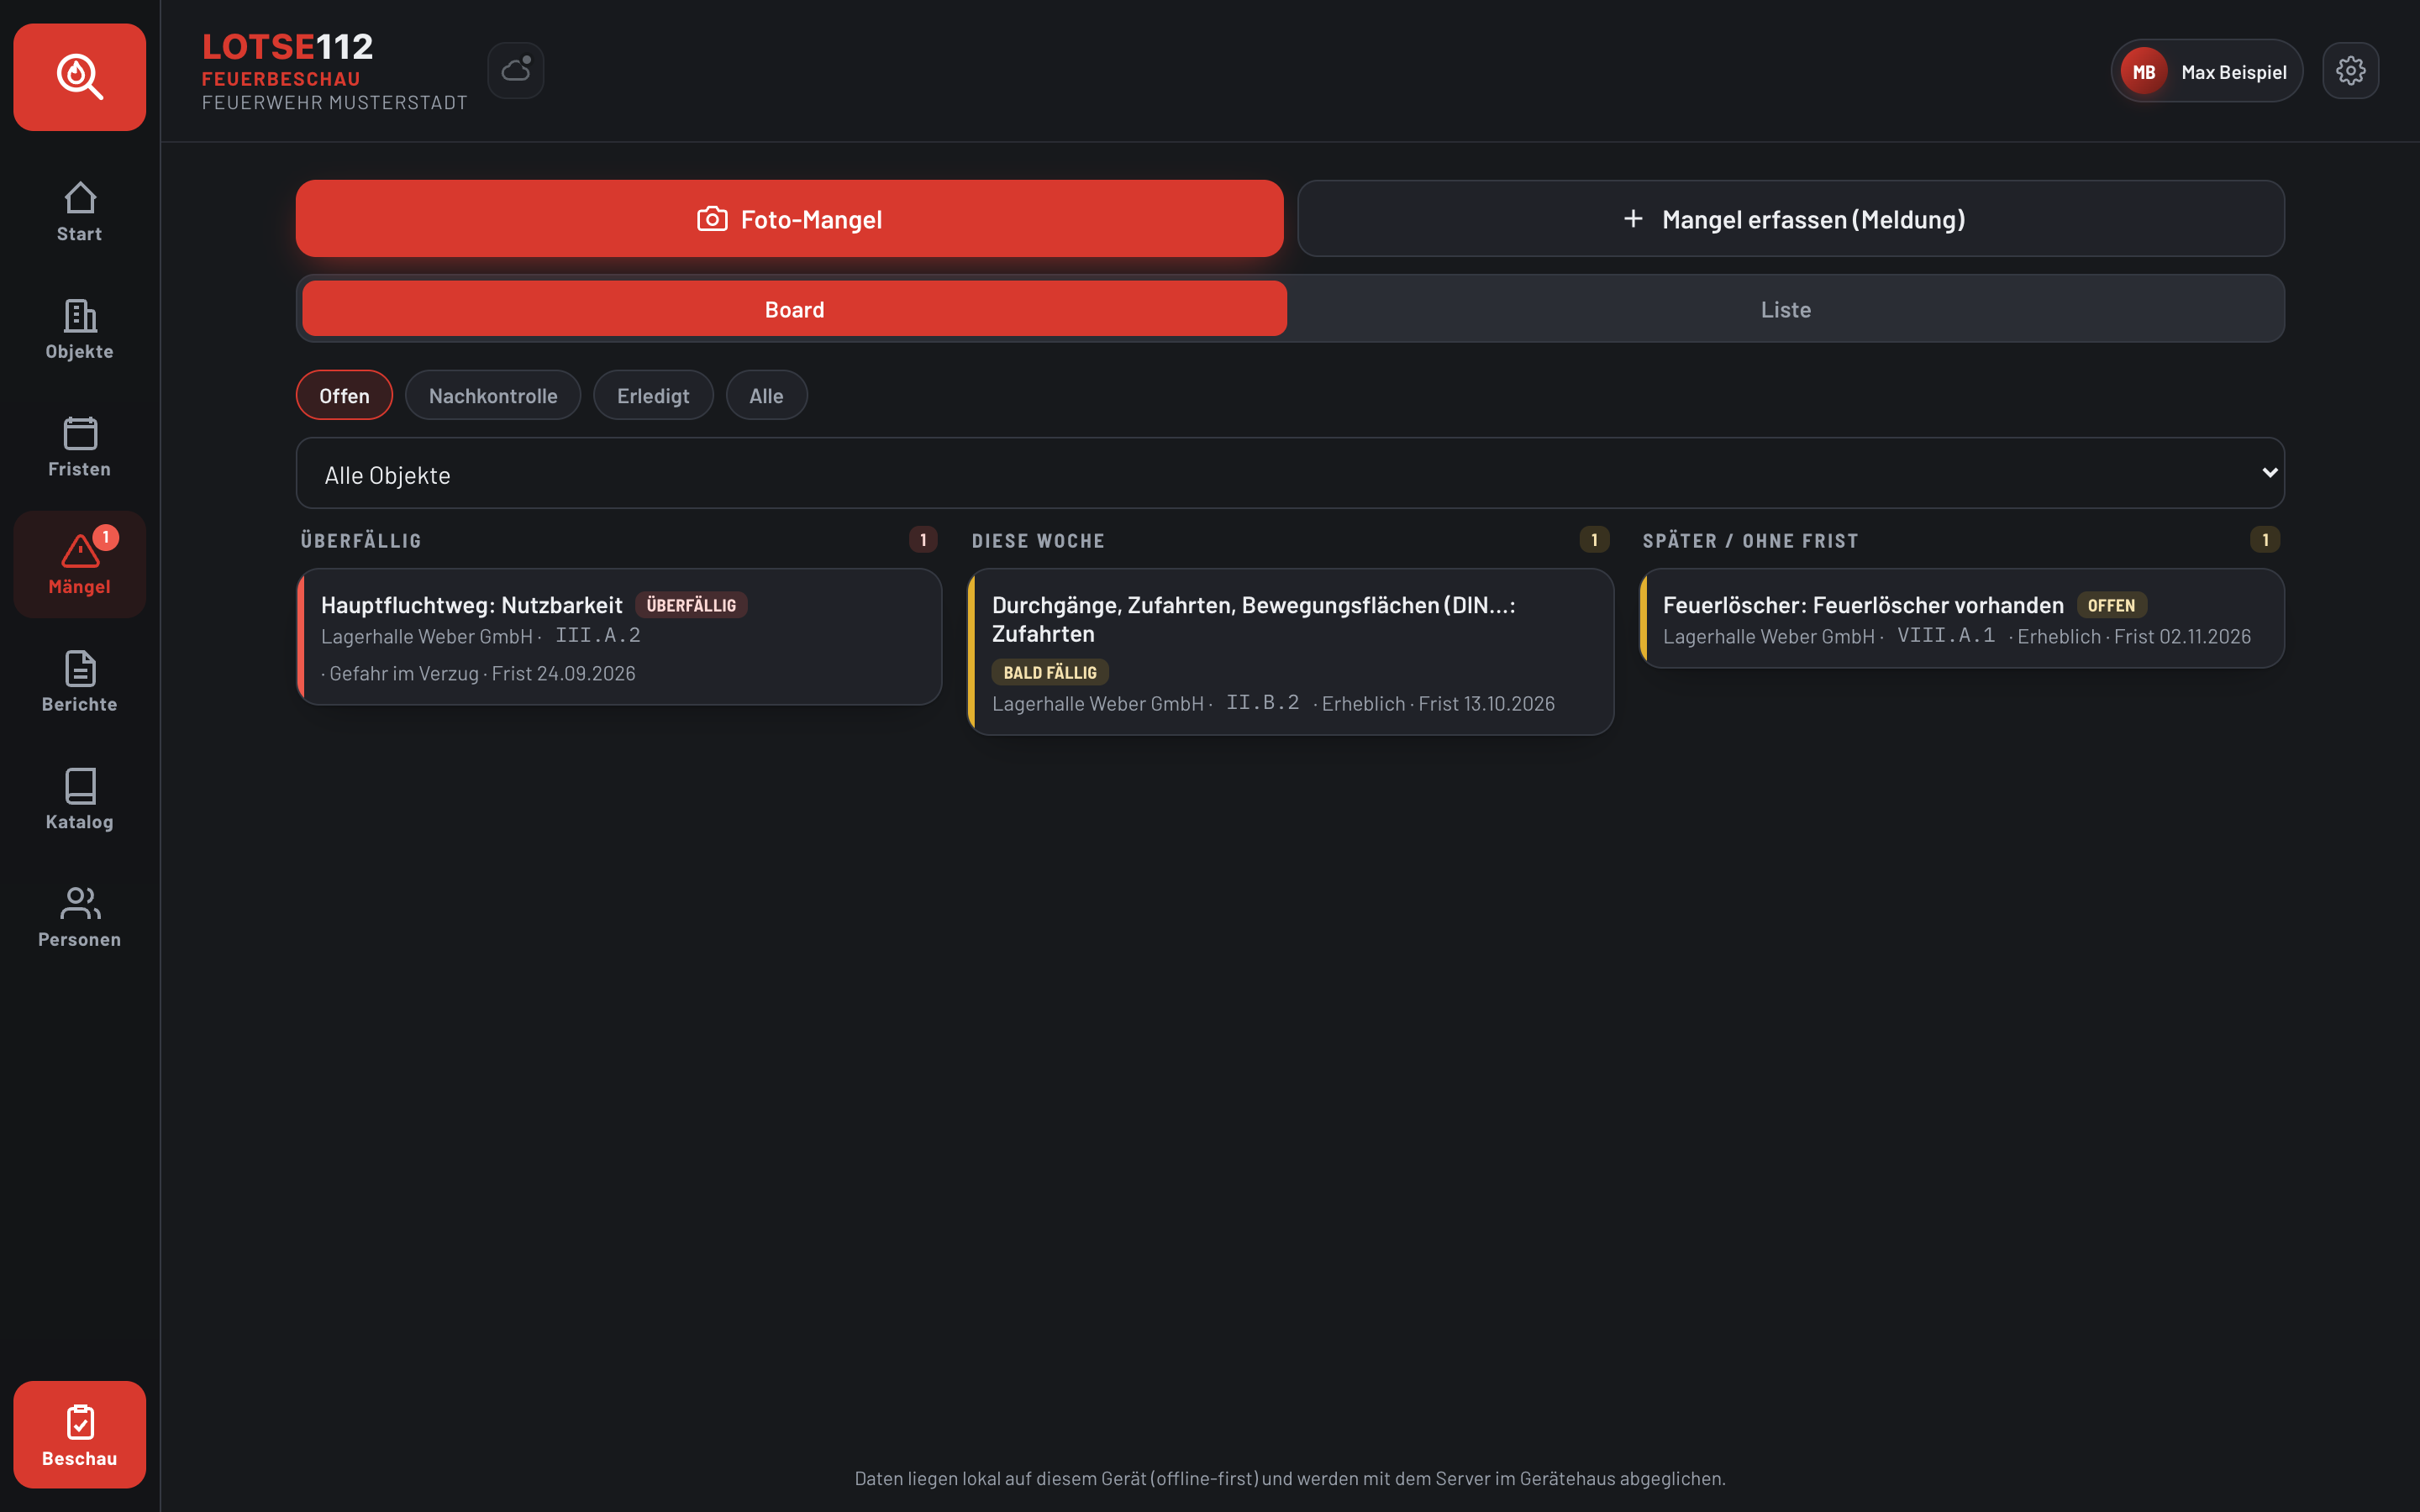The height and width of the screenshot is (1512, 2420).
Task: Open Objekte in the sidebar
Action: click(x=79, y=330)
